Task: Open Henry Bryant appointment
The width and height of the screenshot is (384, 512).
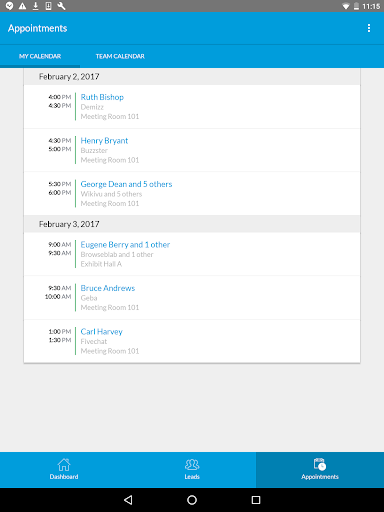Action: tap(192, 150)
